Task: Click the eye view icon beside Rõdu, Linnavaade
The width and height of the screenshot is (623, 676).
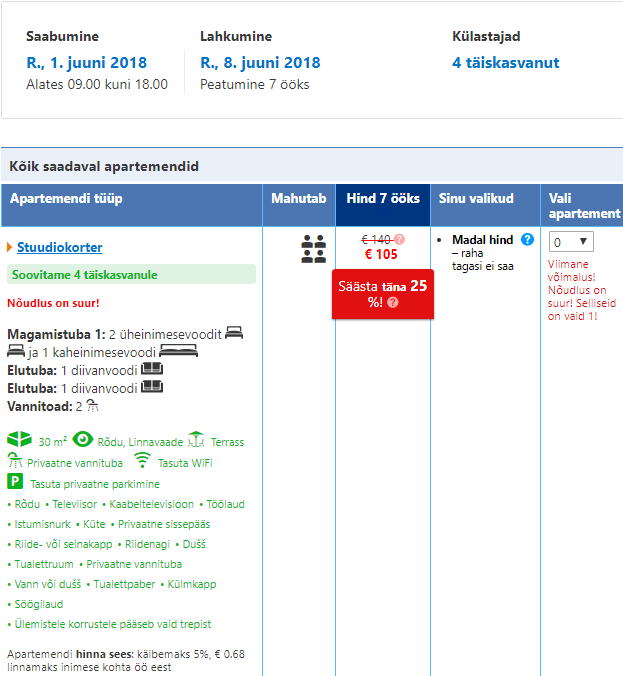Action: pyautogui.click(x=83, y=439)
